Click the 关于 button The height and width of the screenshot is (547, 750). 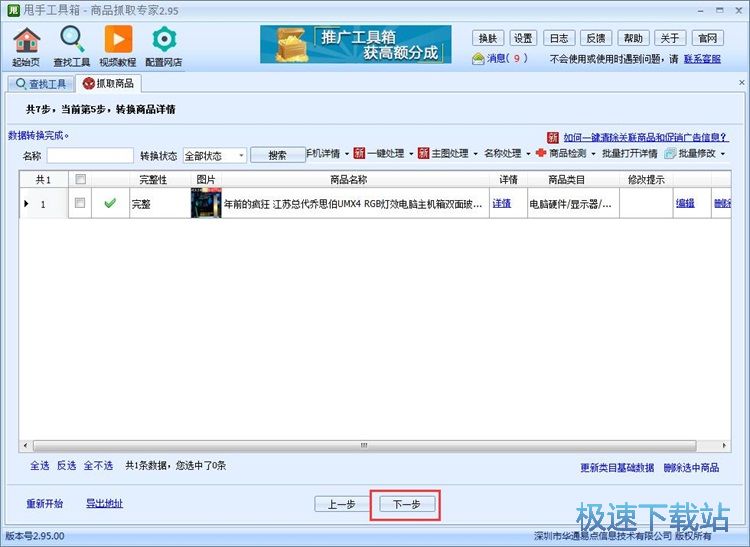670,38
